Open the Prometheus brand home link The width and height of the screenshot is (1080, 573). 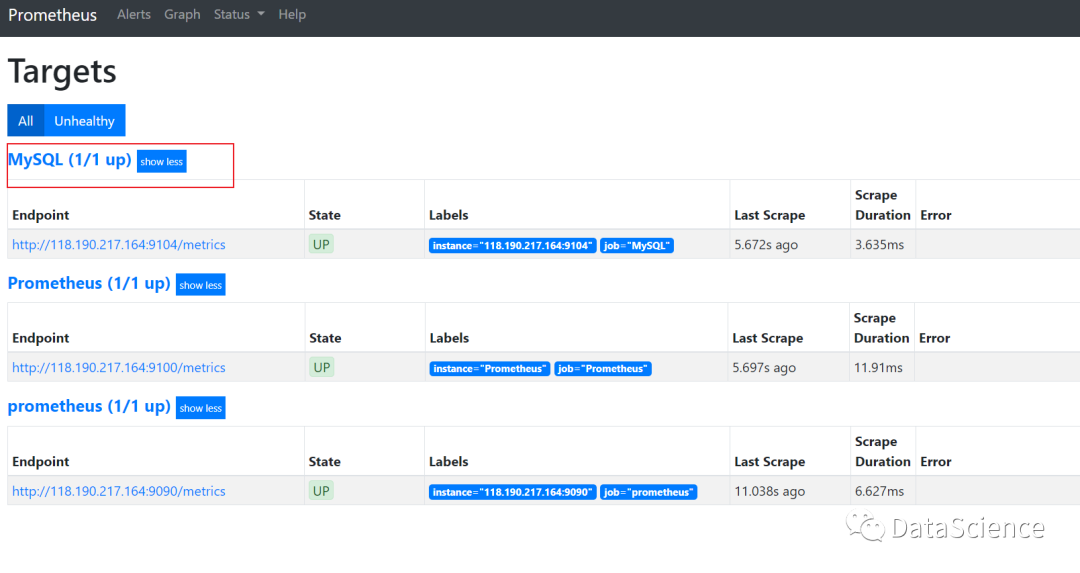point(53,15)
